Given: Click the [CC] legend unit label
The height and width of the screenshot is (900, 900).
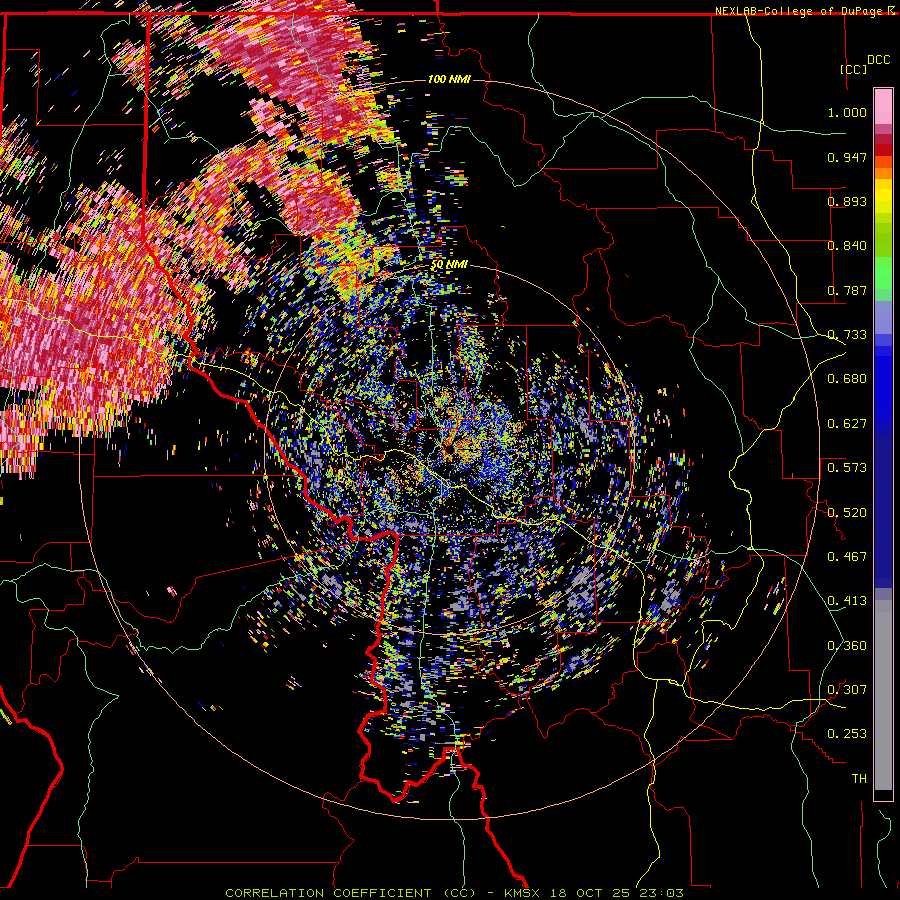Looking at the screenshot, I should click(x=853, y=69).
